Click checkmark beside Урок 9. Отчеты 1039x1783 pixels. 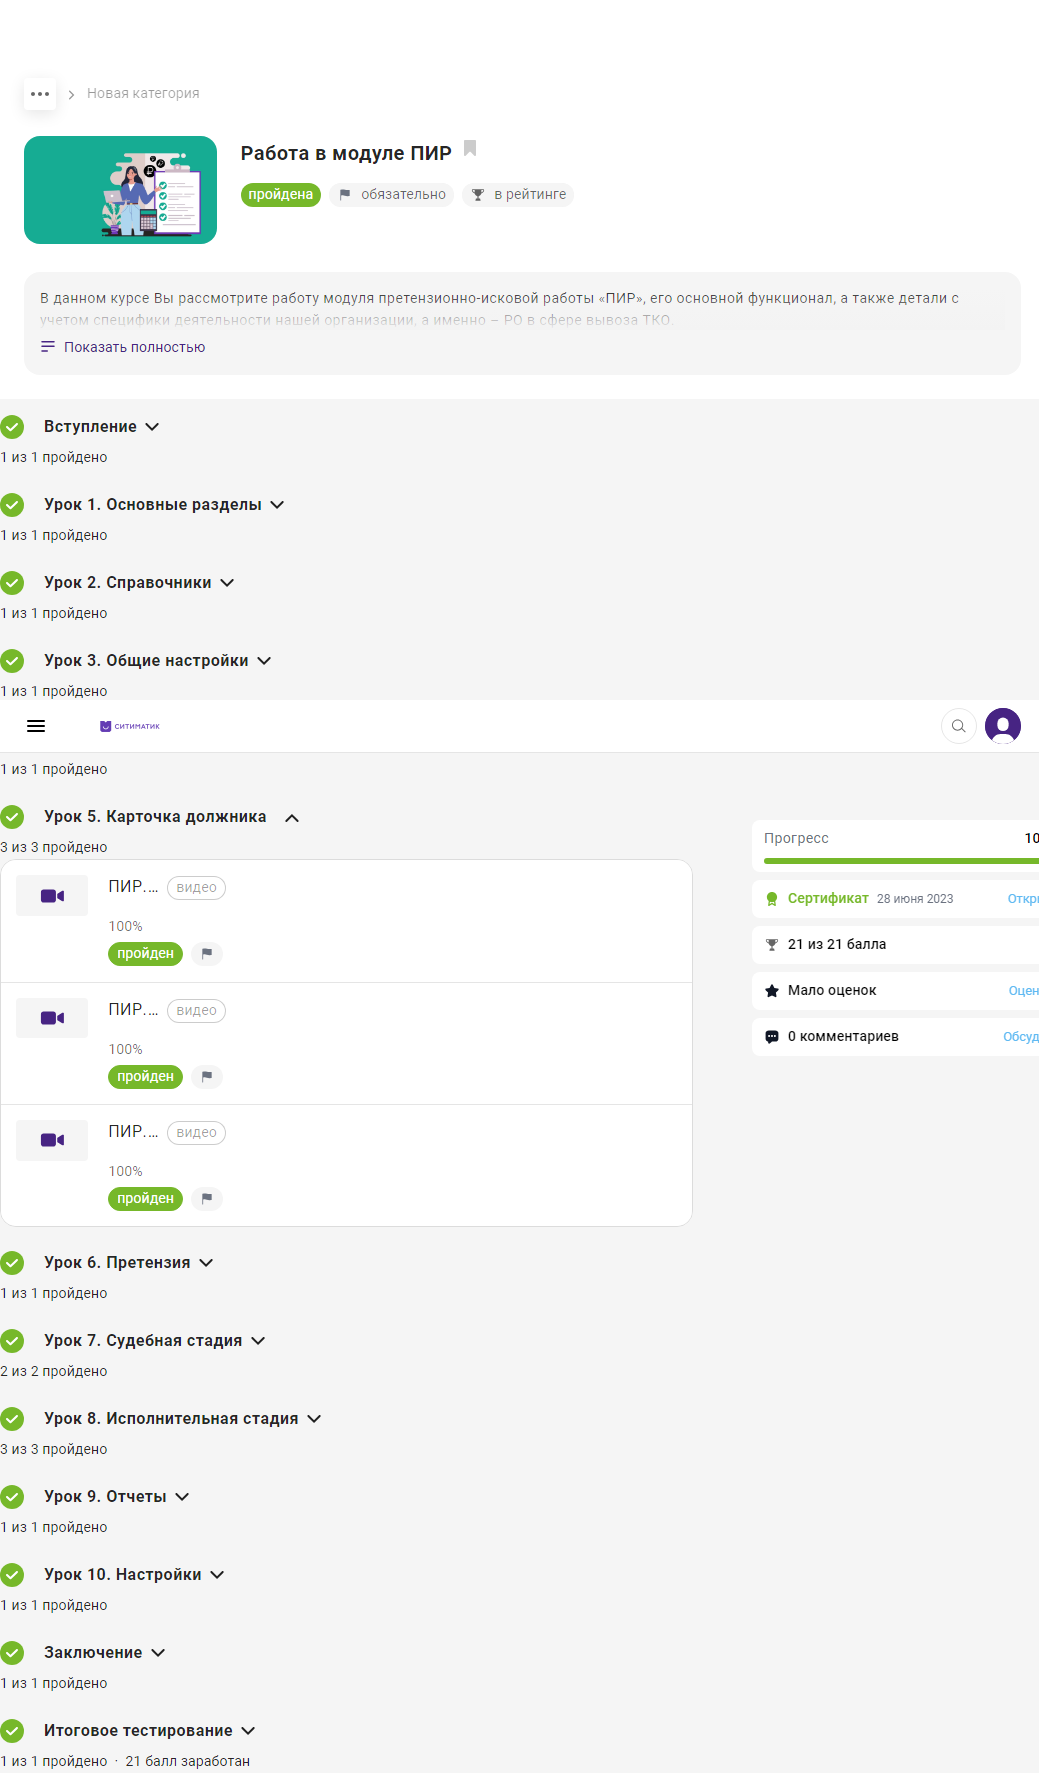12,1497
